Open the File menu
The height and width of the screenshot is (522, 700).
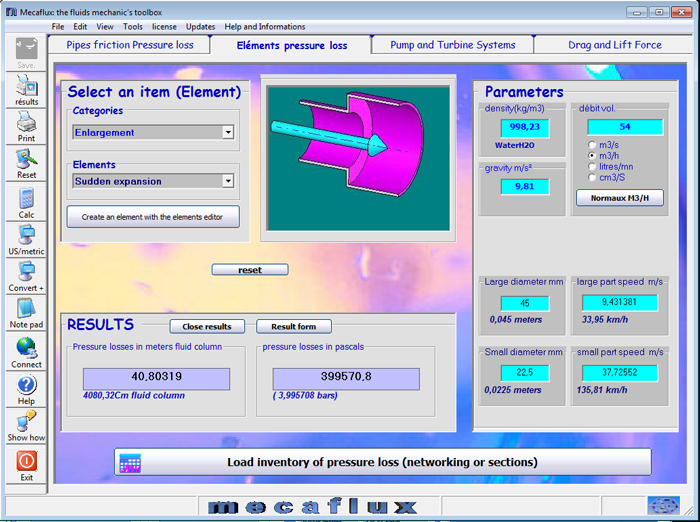58,27
